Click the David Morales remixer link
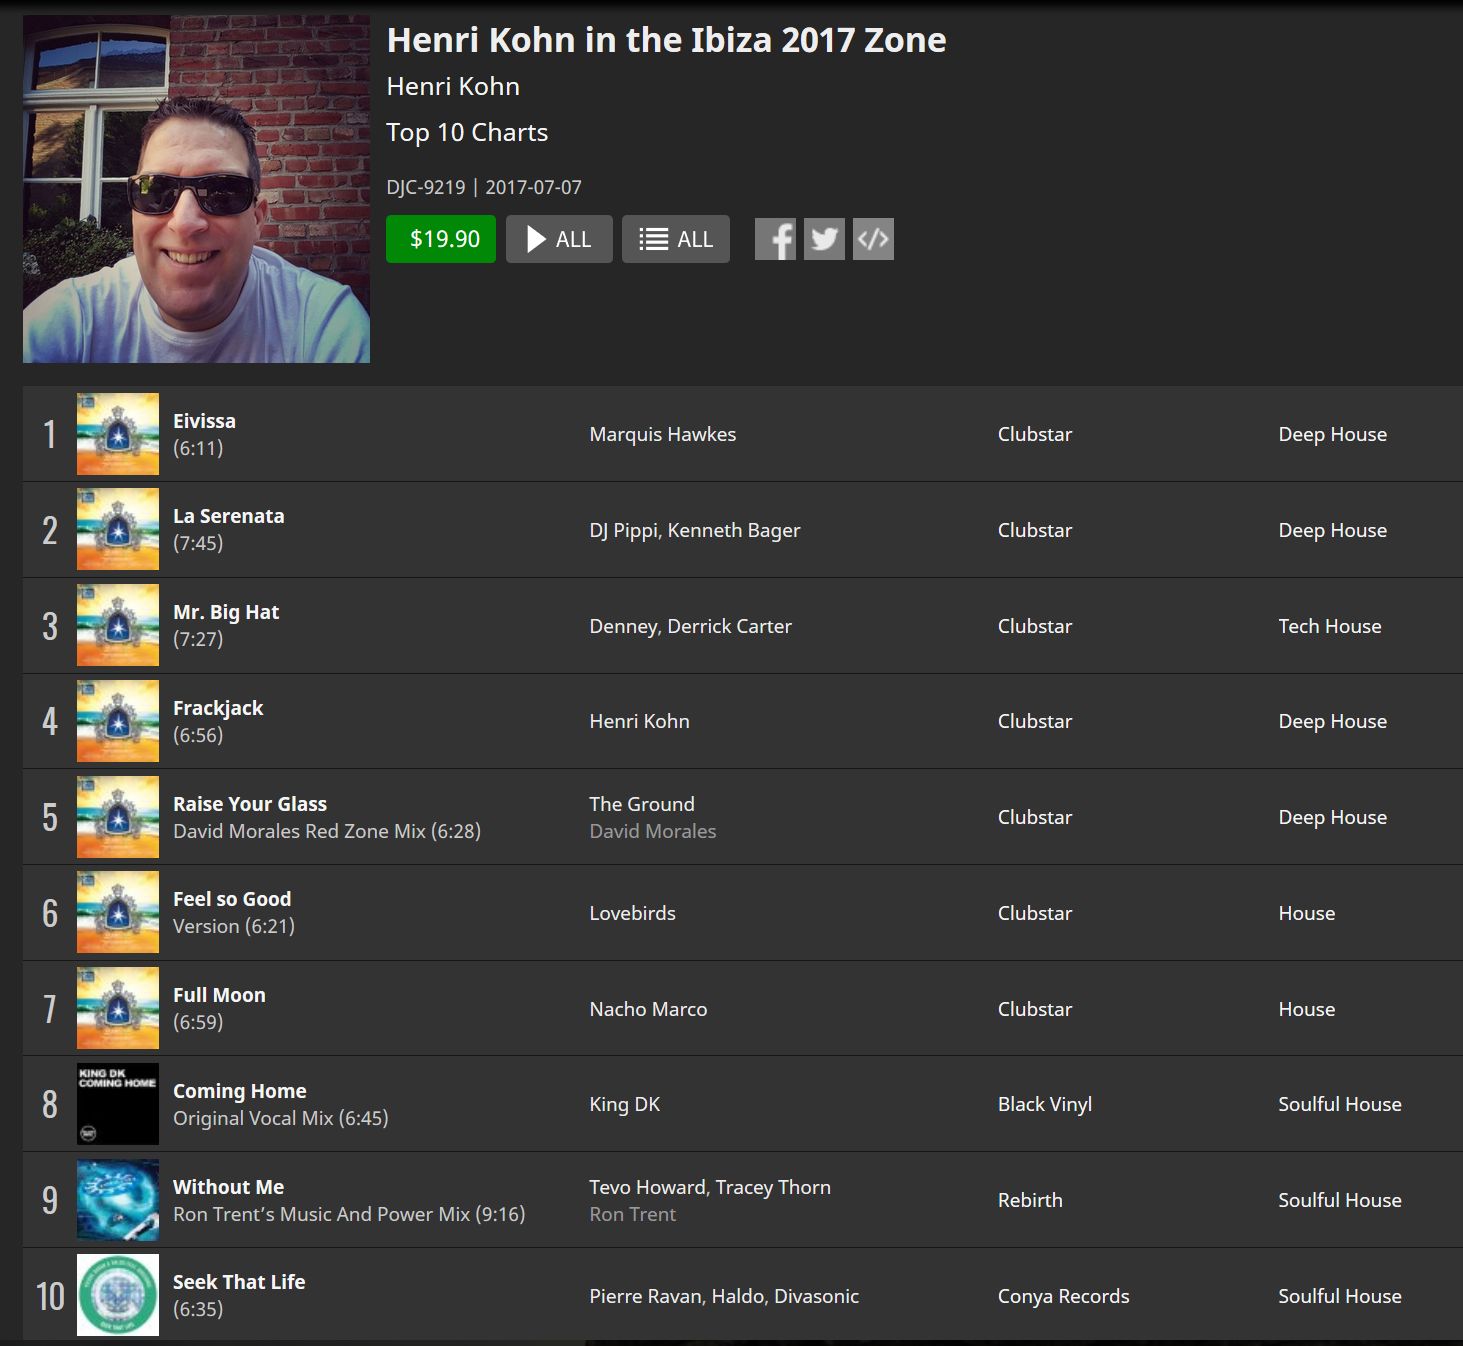1463x1346 pixels. [652, 831]
